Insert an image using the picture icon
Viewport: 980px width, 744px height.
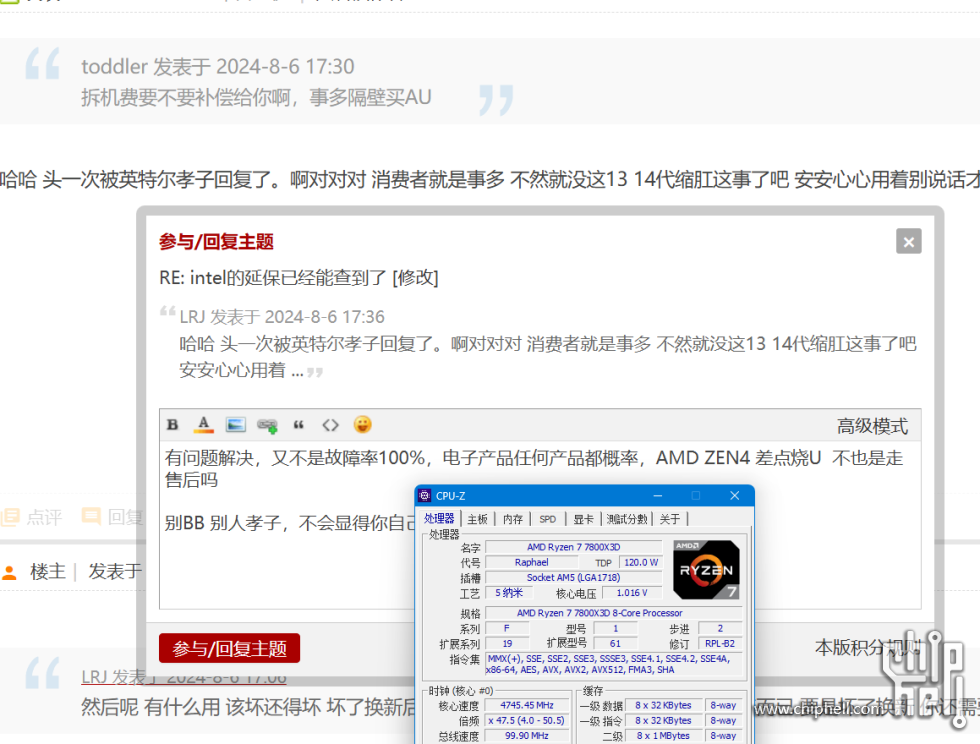[x=236, y=425]
